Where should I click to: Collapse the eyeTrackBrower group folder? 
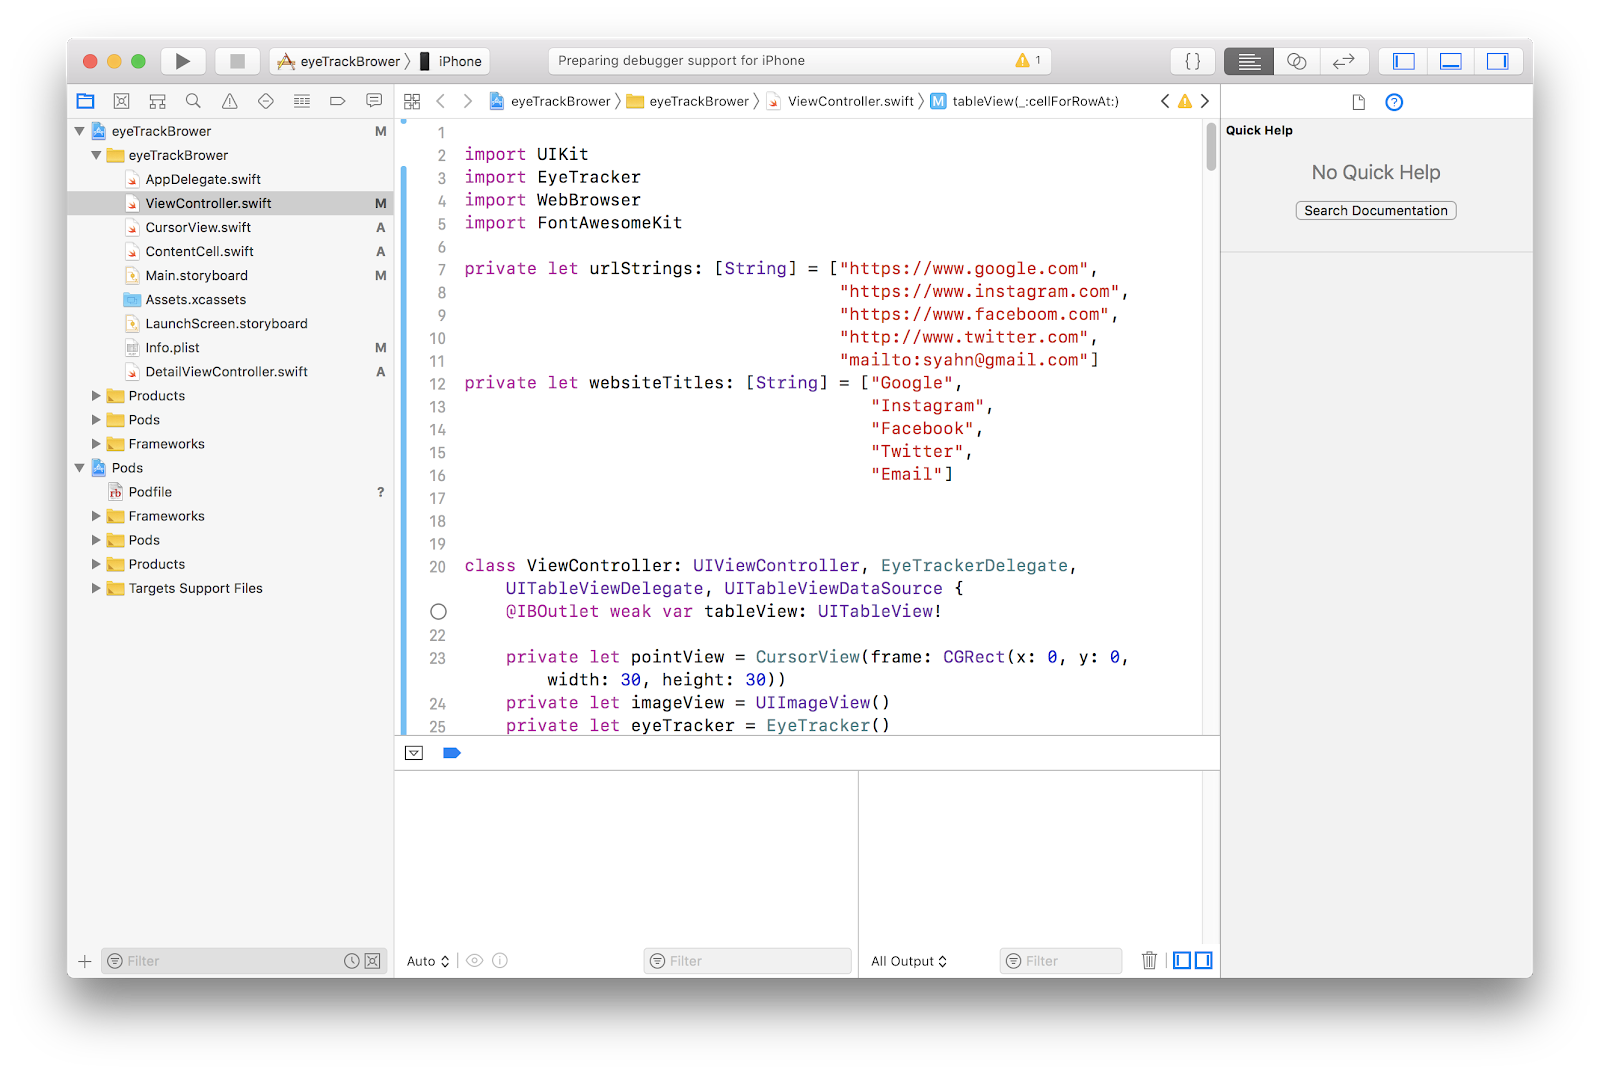(x=96, y=155)
